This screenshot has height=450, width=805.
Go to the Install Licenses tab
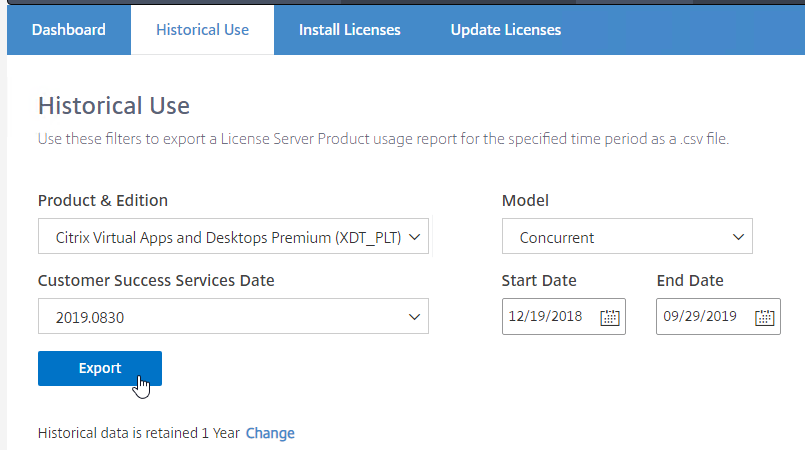pyautogui.click(x=350, y=30)
